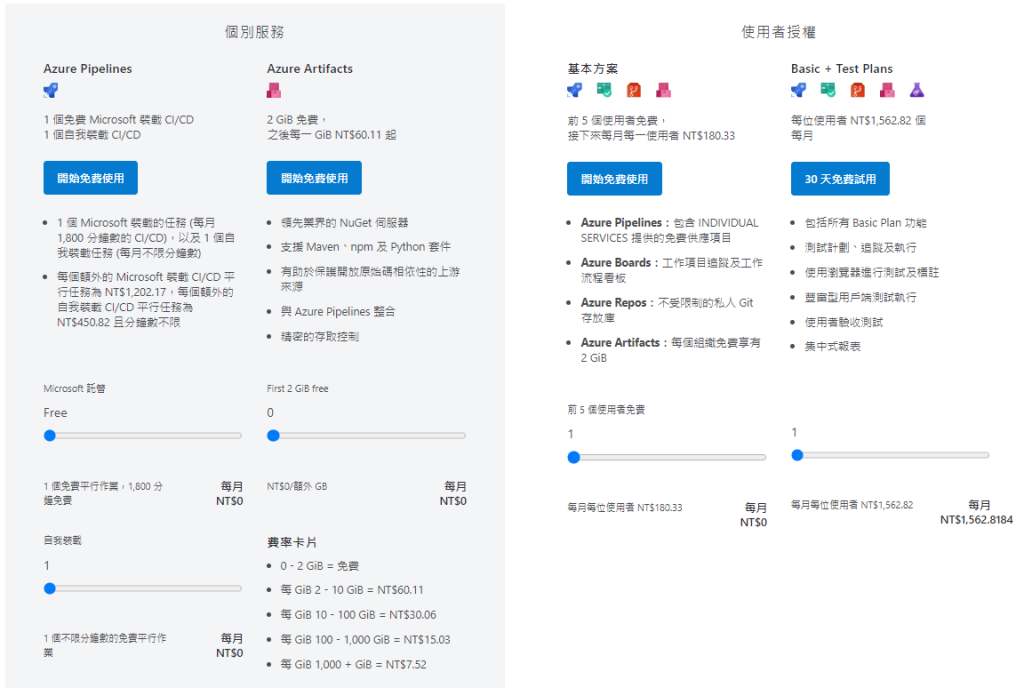Click rate row 0 - 2 GiB = 免費
Viewport: 1024px width, 688px height.
[319, 566]
